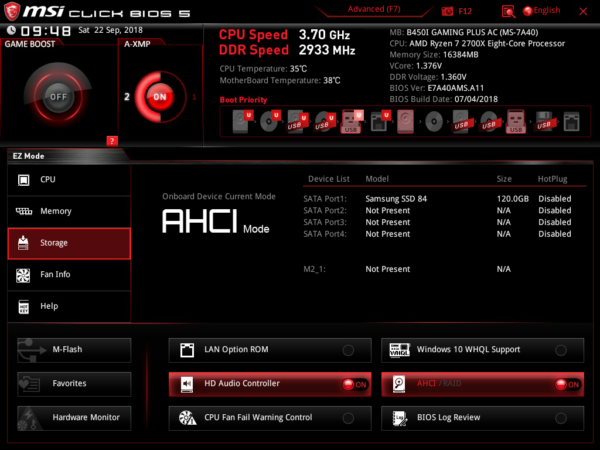This screenshot has width=600, height=450.
Task: Switch to Advanced (F7) mode
Action: click(x=374, y=9)
